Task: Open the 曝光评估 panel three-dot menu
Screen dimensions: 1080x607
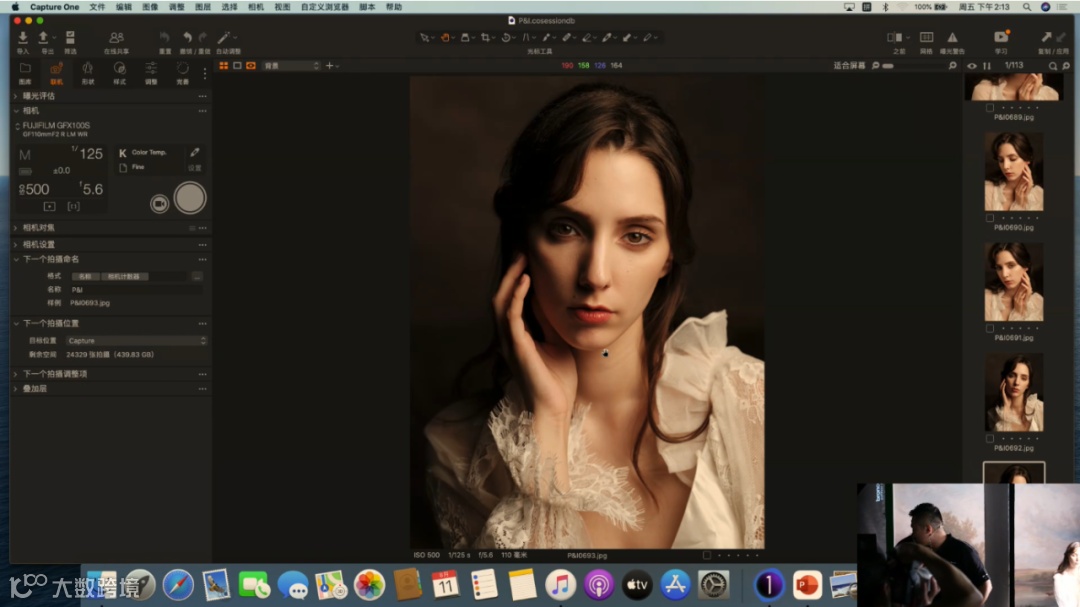Action: coord(202,96)
